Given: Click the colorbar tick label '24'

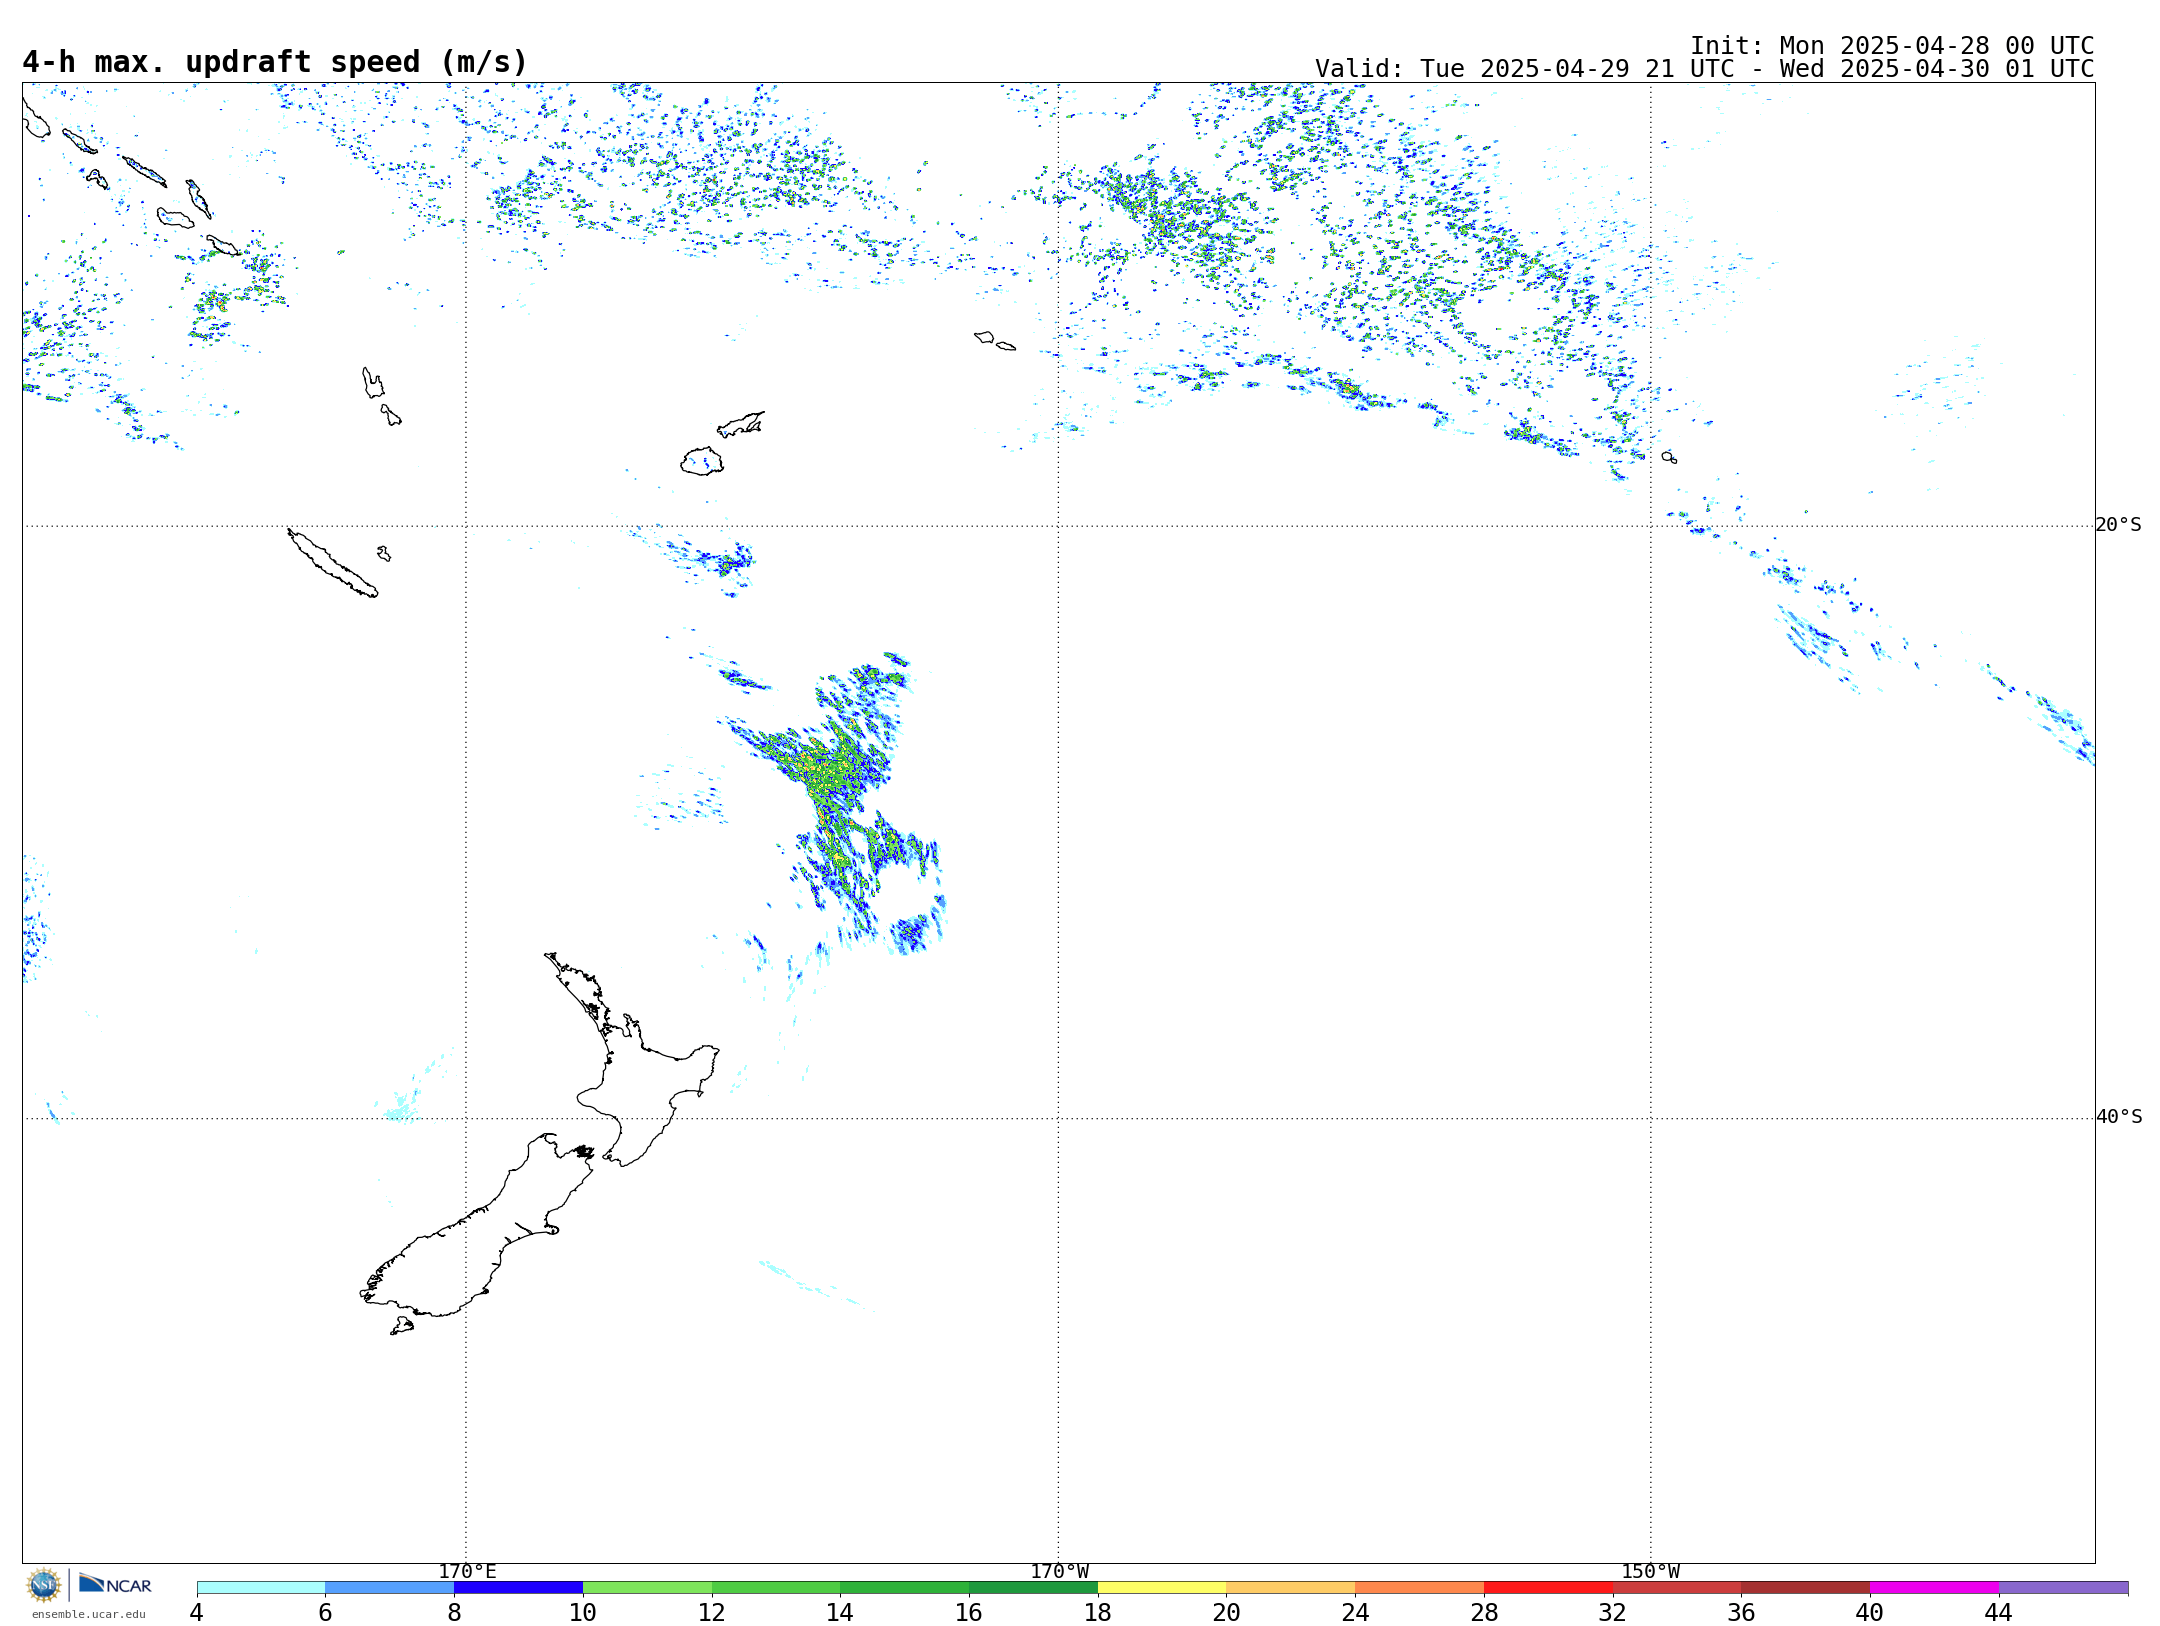Looking at the screenshot, I should coord(1355,1612).
